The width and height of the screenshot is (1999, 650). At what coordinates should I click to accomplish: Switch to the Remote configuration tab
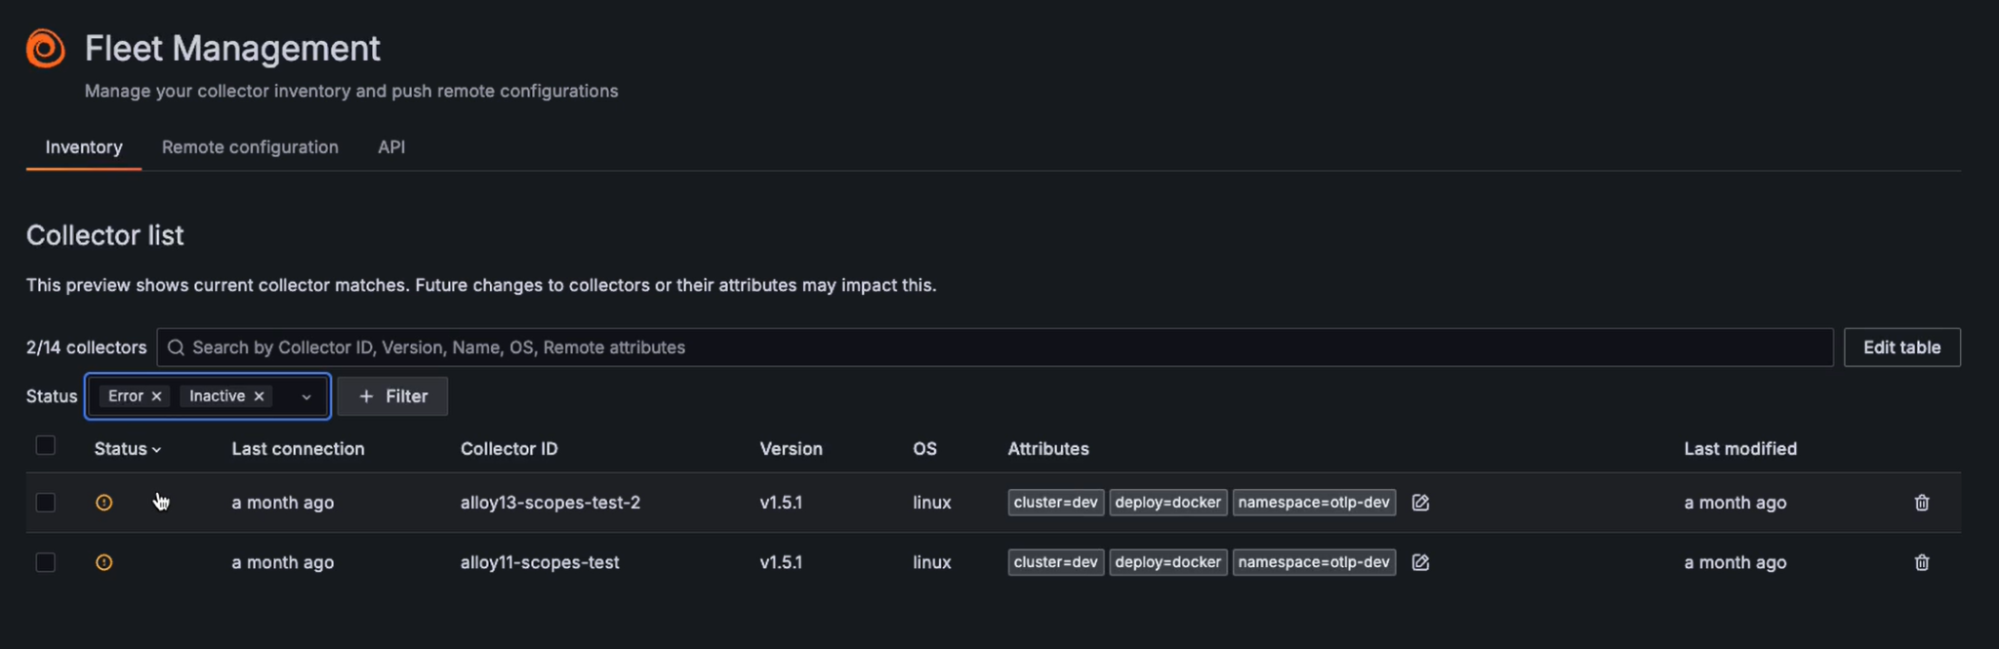[x=250, y=147]
